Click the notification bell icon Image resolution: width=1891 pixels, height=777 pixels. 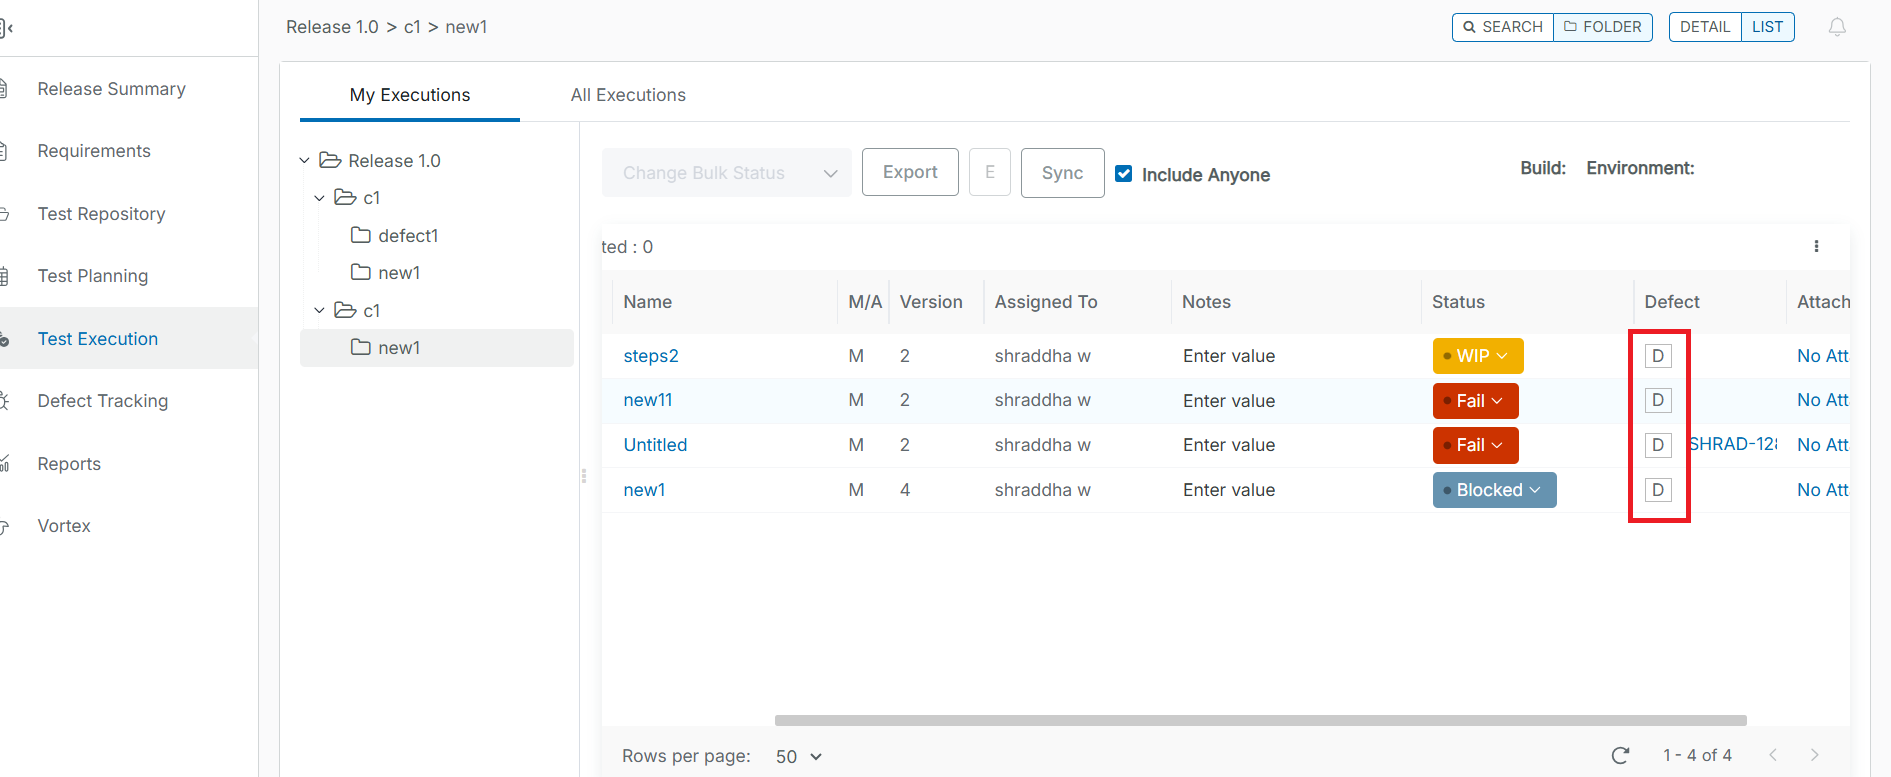pyautogui.click(x=1837, y=27)
